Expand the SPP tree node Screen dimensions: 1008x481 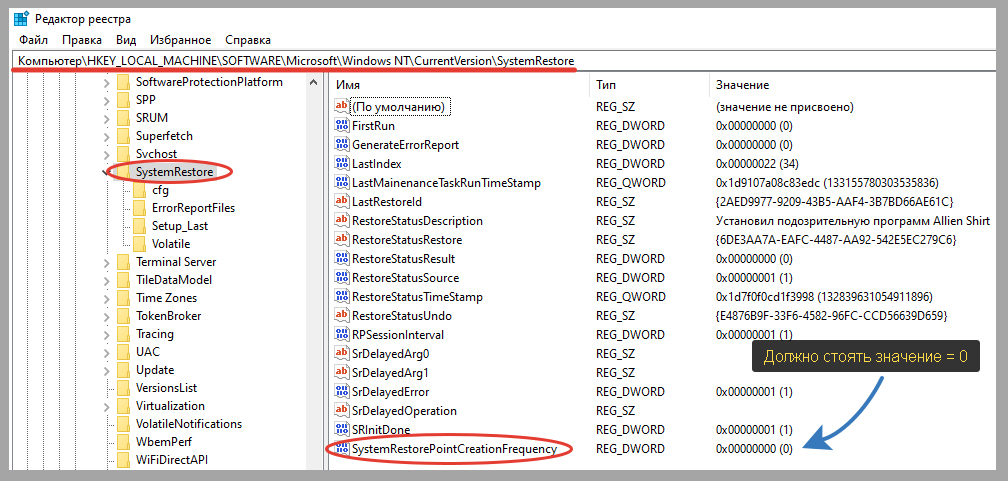tap(107, 100)
